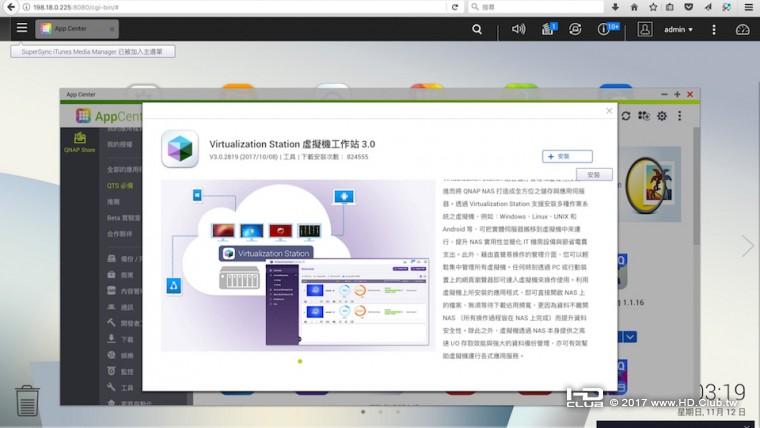This screenshot has height=428, width=760.
Task: Select 全部的應用程式 in sidebar
Action: click(124, 170)
